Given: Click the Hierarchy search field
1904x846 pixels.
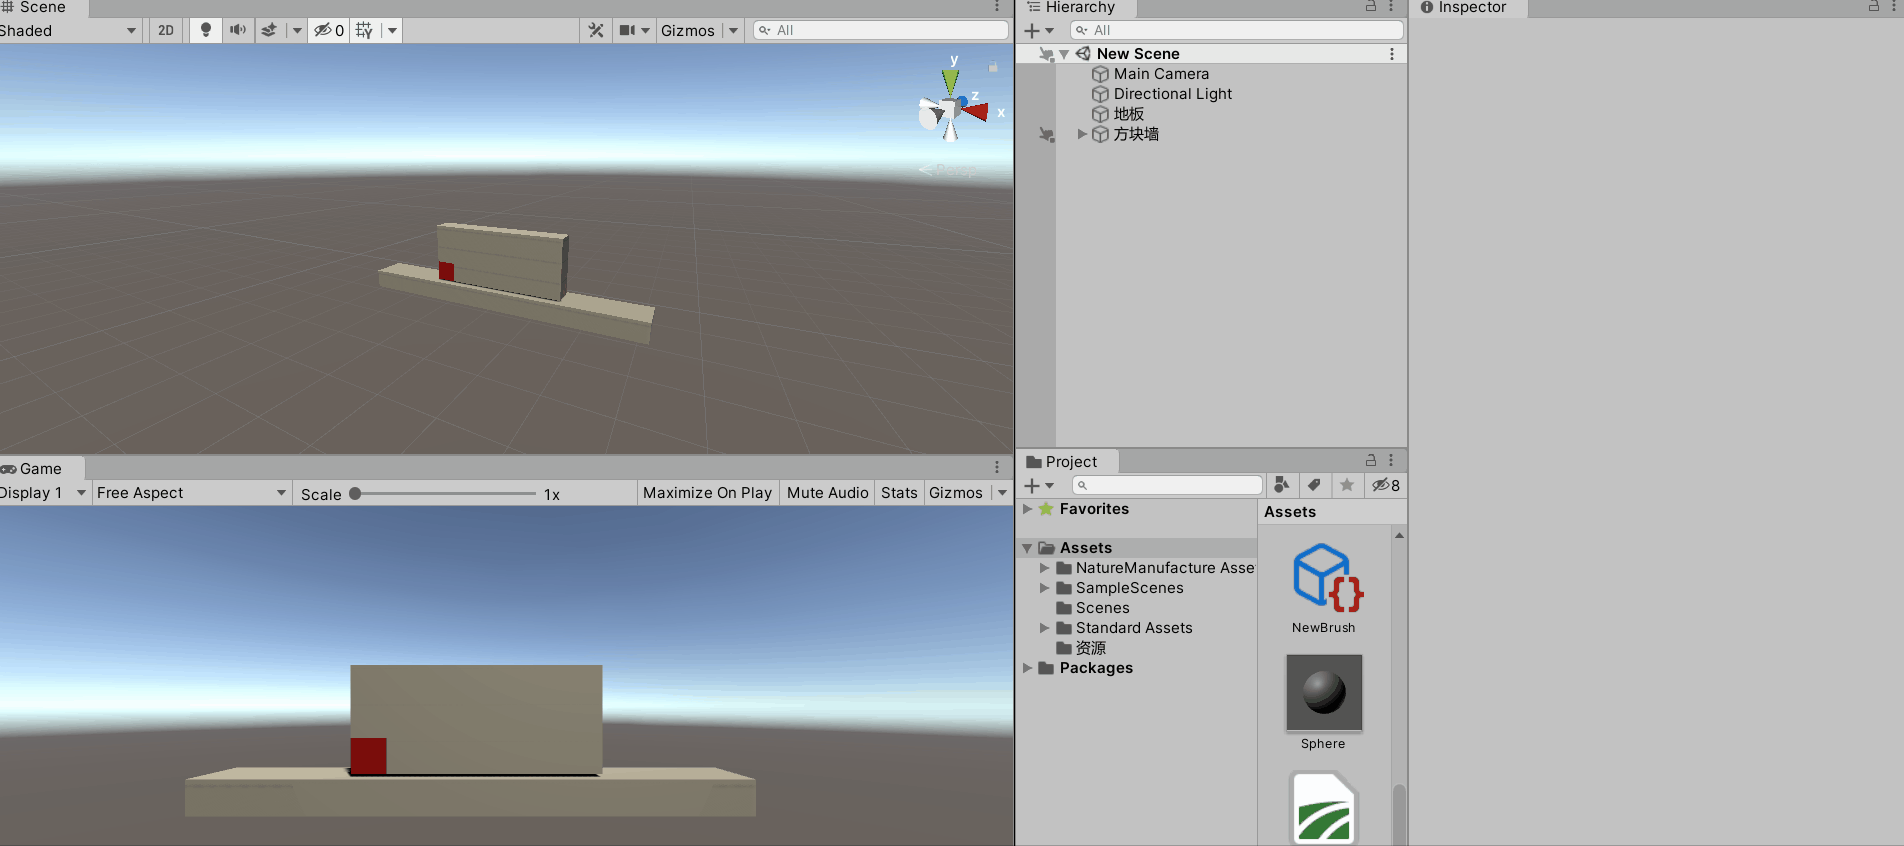Looking at the screenshot, I should (1236, 30).
